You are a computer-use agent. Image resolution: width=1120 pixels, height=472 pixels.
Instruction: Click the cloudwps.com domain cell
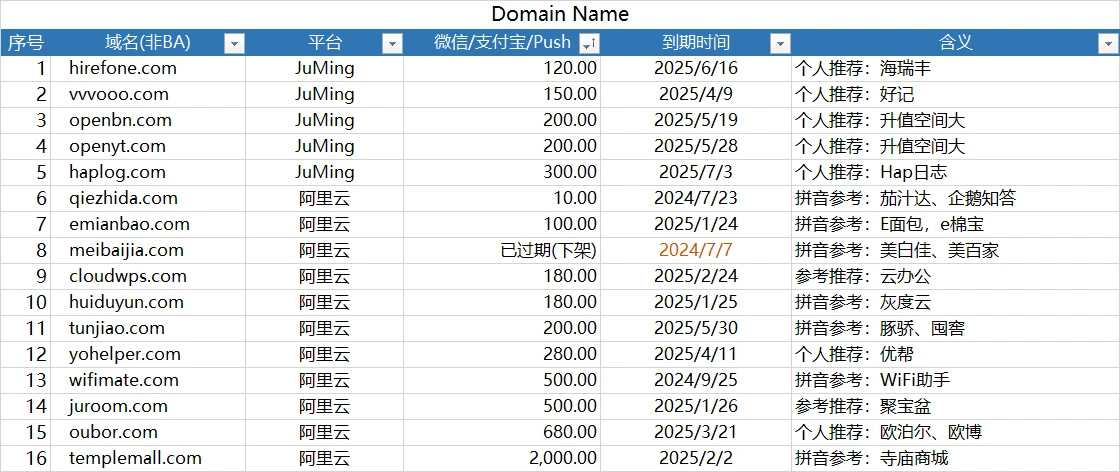[x=128, y=276]
